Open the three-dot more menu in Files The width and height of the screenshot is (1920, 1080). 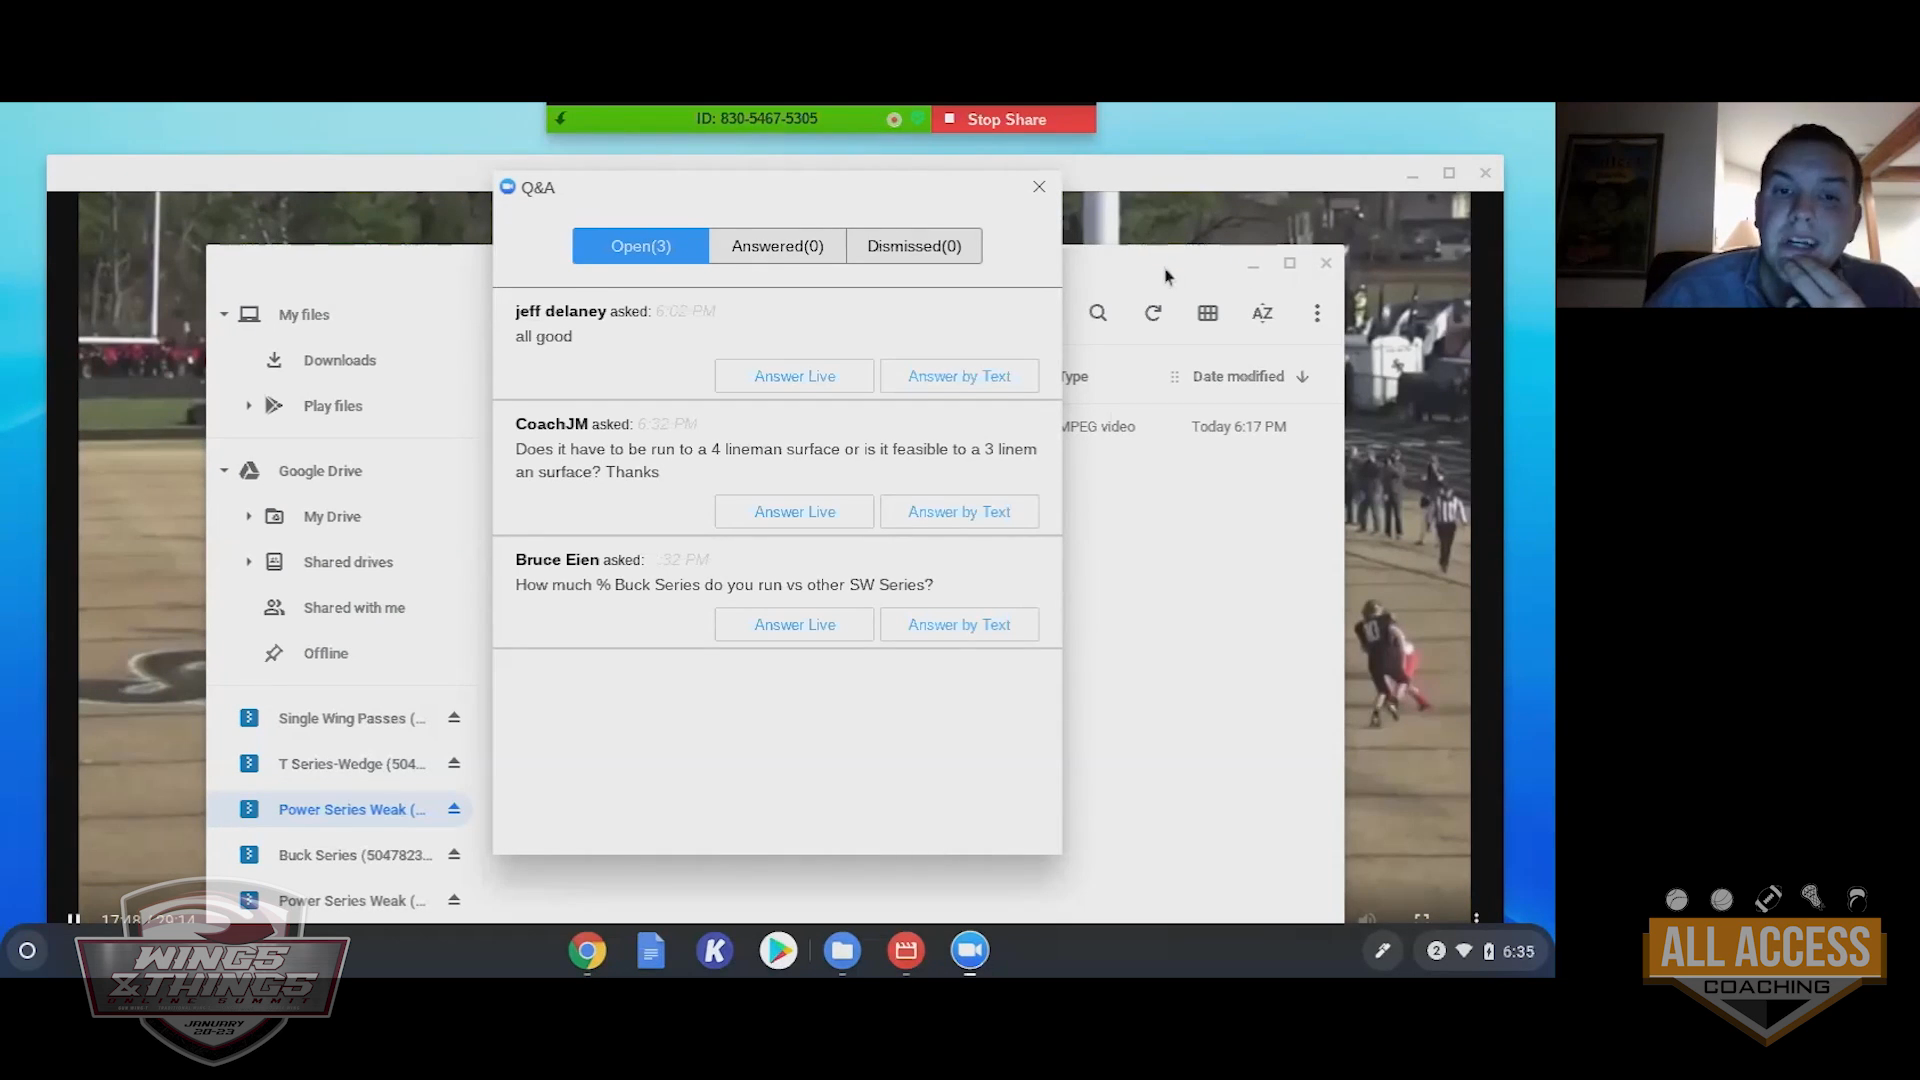click(1317, 314)
